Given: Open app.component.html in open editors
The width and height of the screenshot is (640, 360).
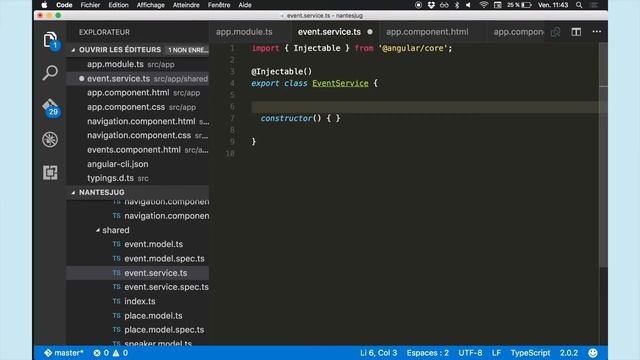Looking at the screenshot, I should (x=138, y=93).
